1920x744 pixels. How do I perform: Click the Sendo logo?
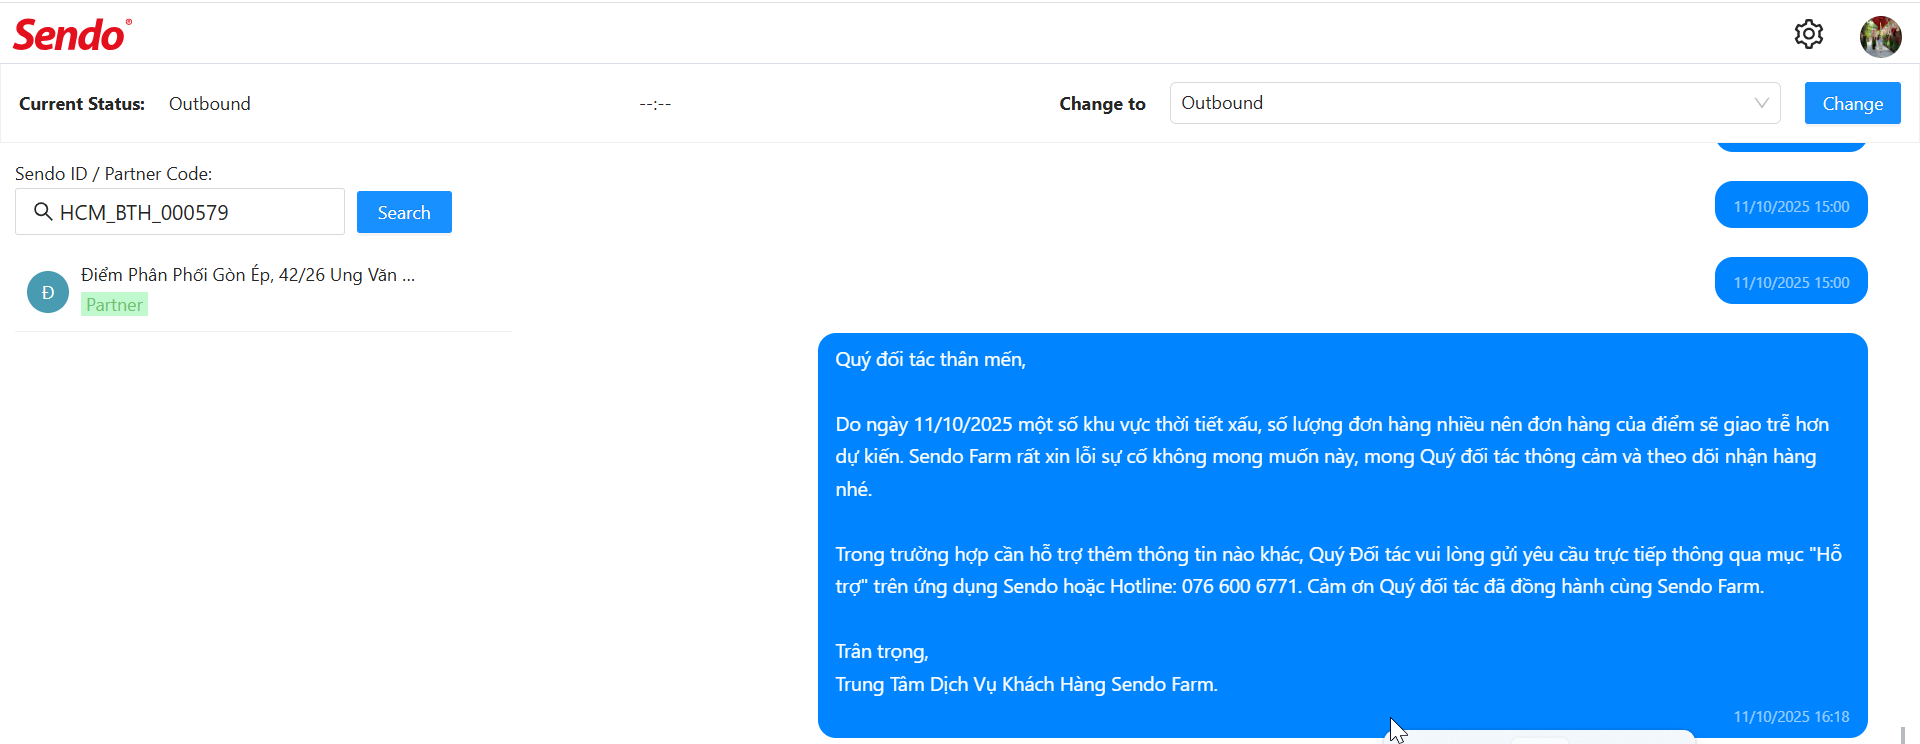[x=72, y=35]
